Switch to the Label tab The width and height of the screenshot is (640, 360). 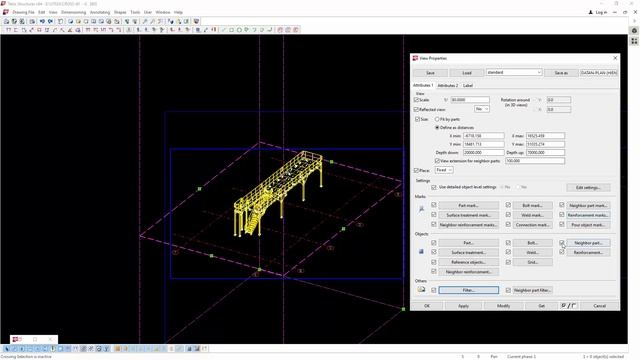tap(468, 86)
